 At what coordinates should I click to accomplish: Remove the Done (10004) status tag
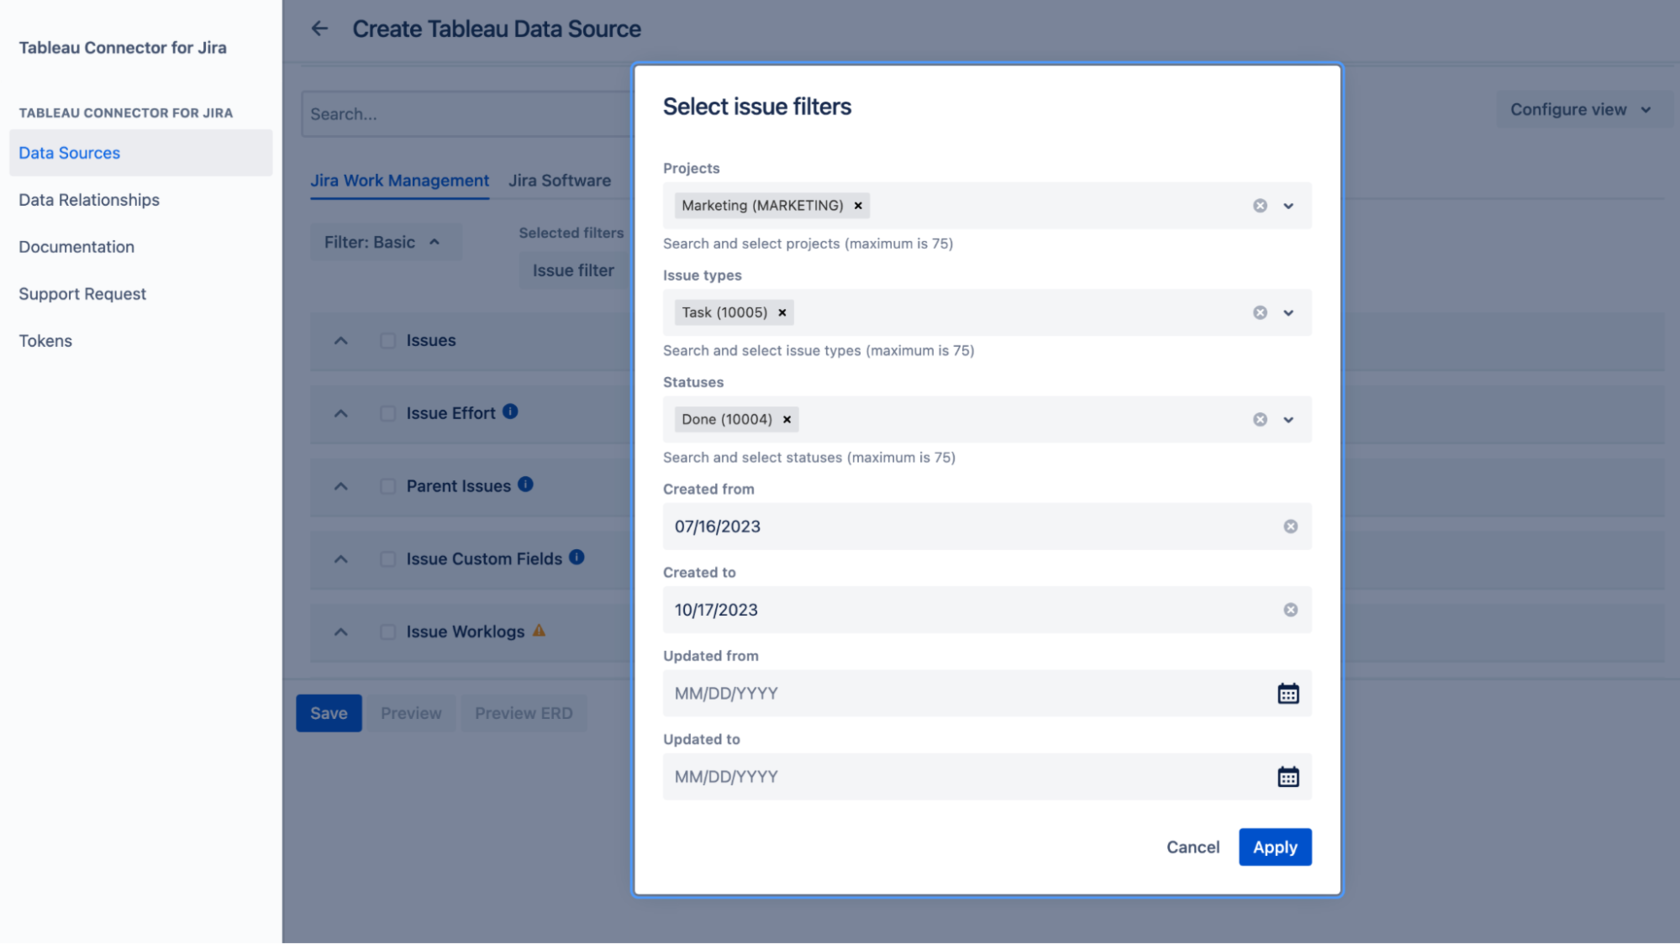[786, 419]
